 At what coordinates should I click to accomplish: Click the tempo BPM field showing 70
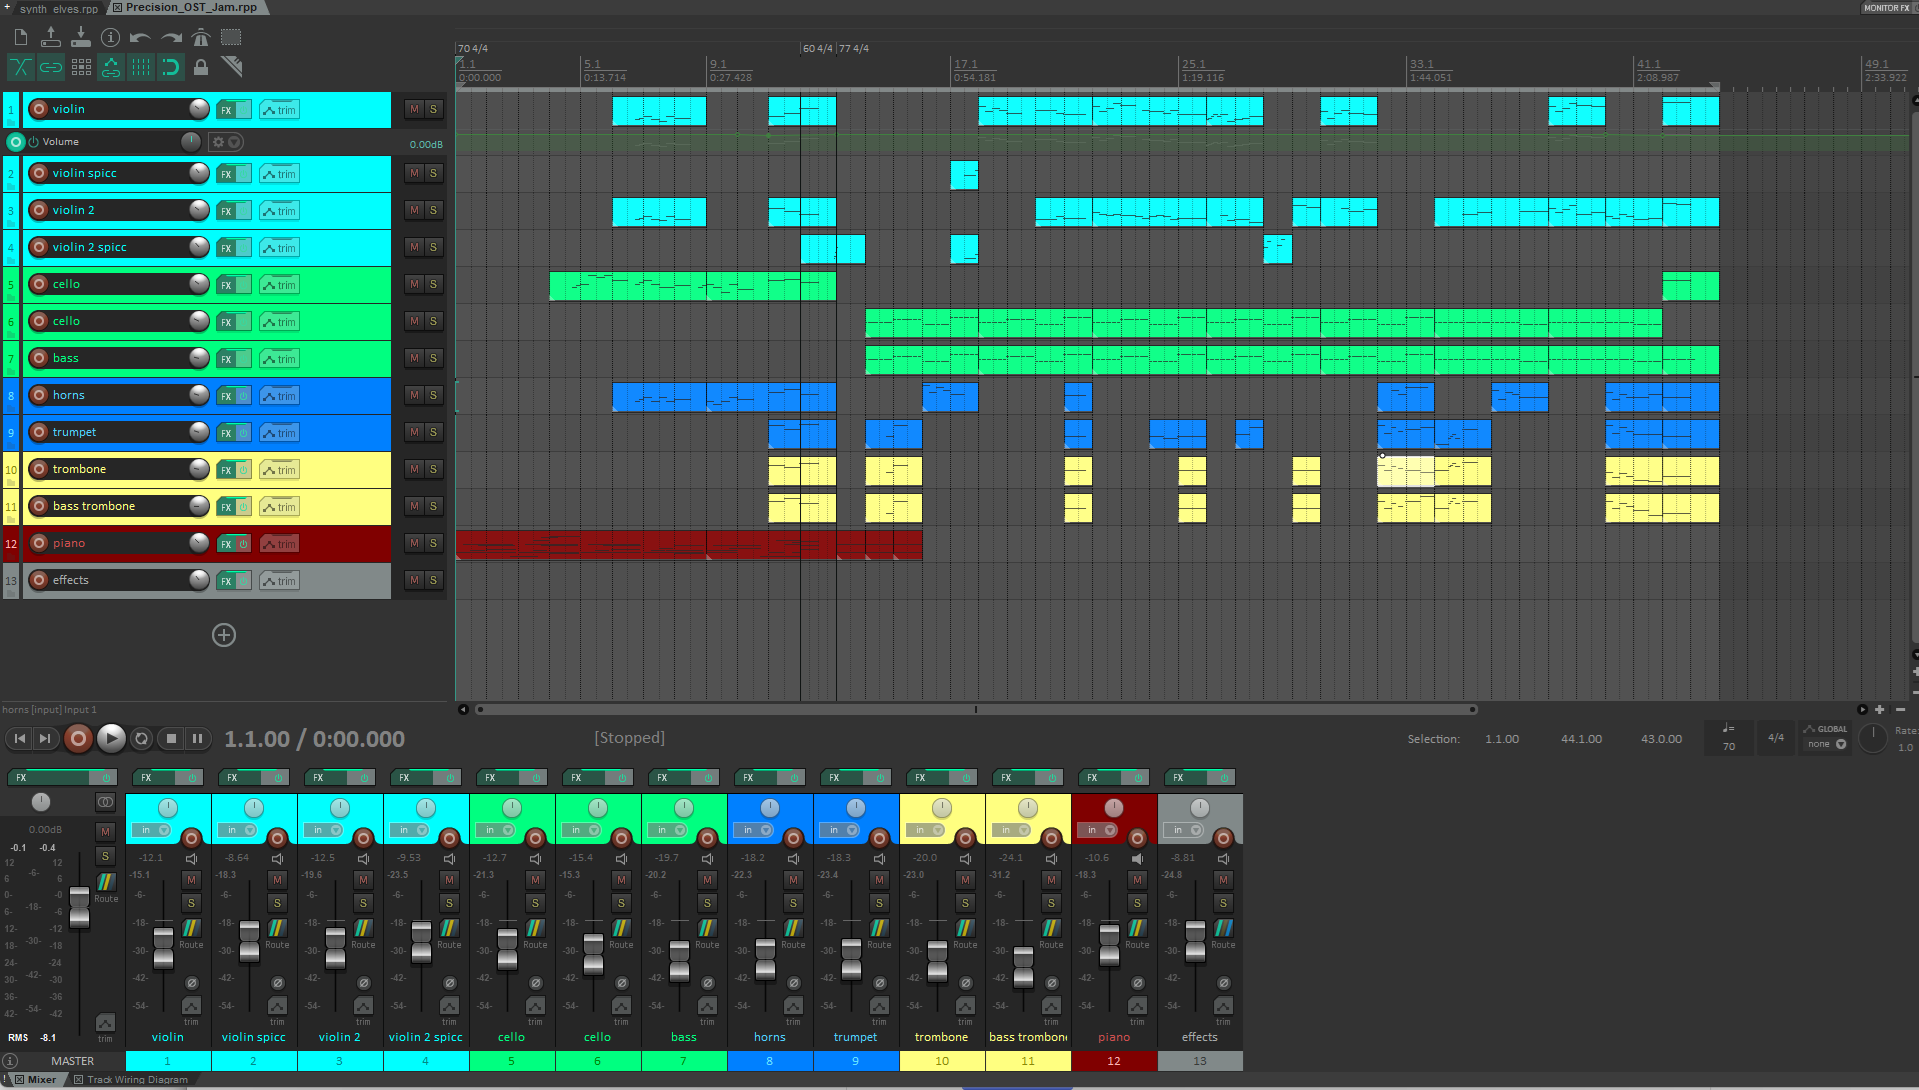tap(1729, 747)
